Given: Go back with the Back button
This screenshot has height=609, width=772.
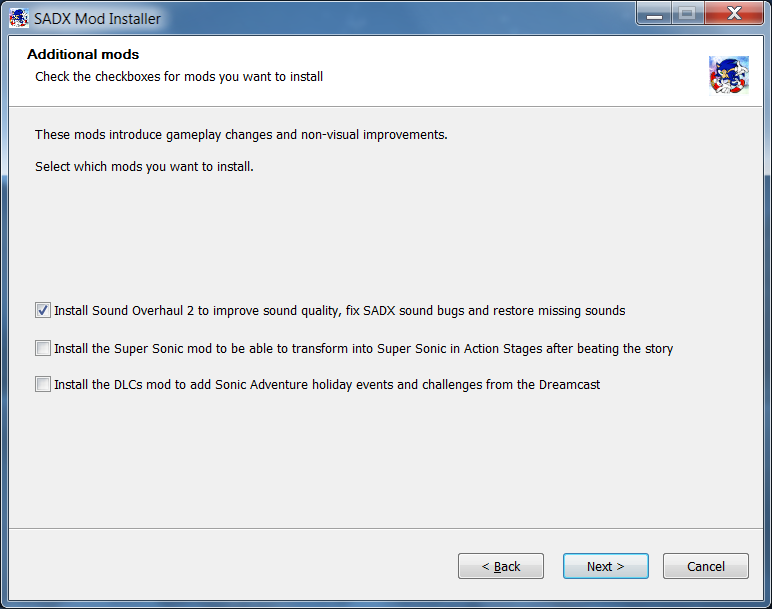Looking at the screenshot, I should pos(501,566).
